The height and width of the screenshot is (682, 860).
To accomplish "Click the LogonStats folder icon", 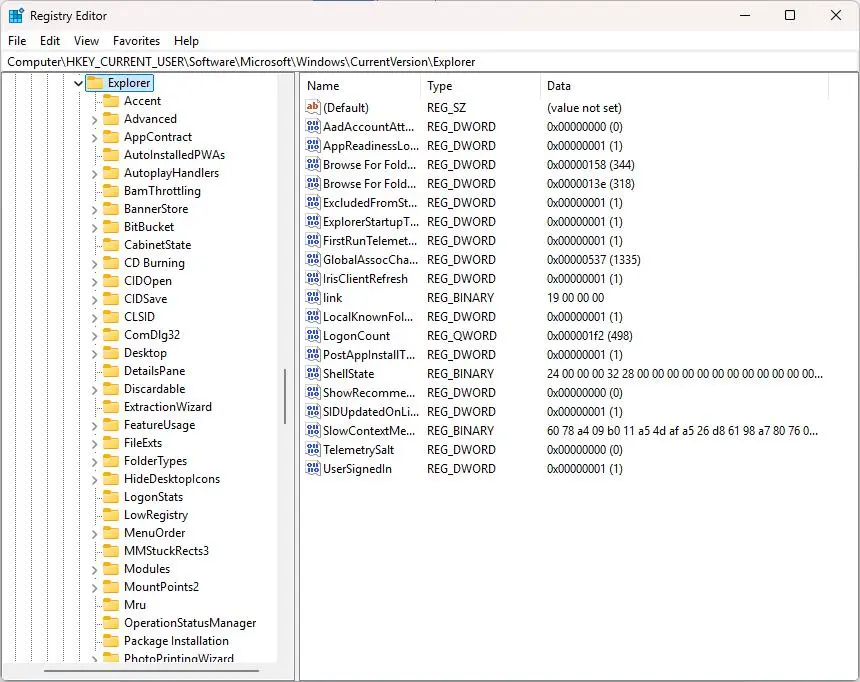I will [111, 497].
